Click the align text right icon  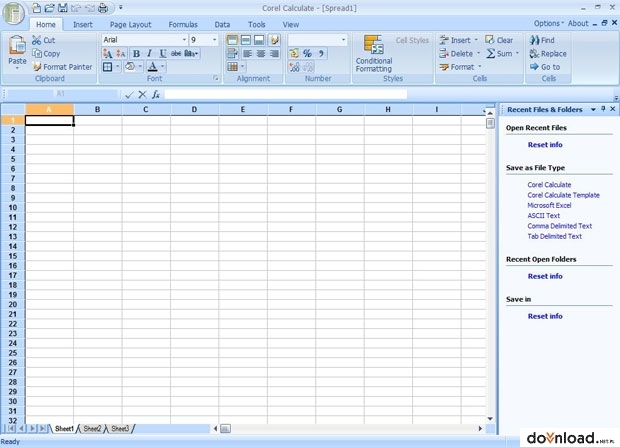(274, 53)
